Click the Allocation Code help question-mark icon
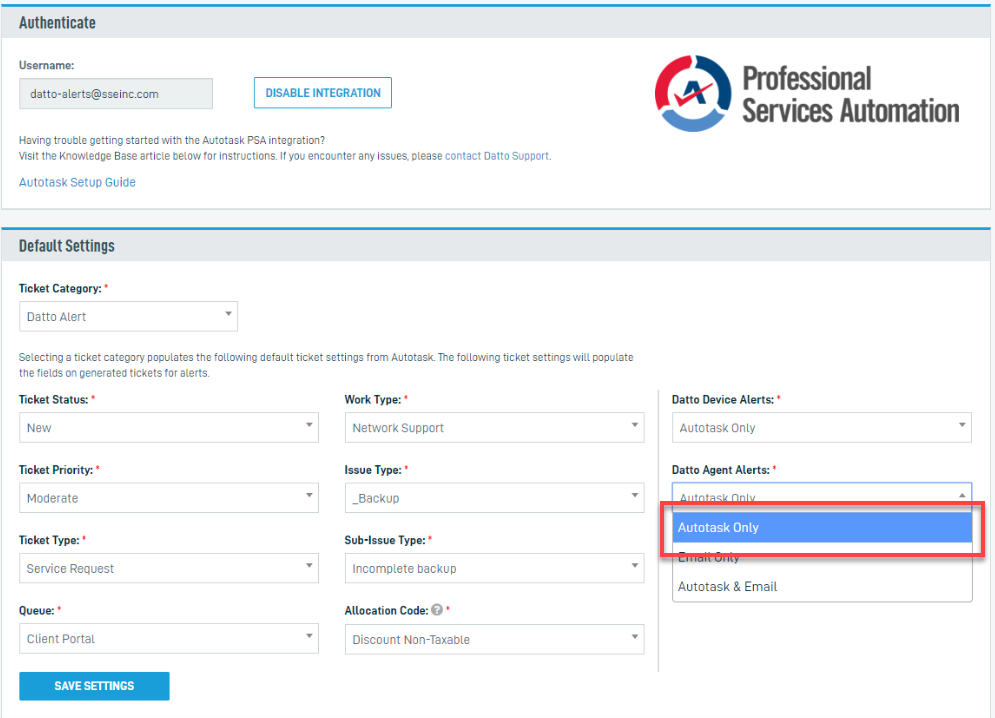 [x=437, y=609]
